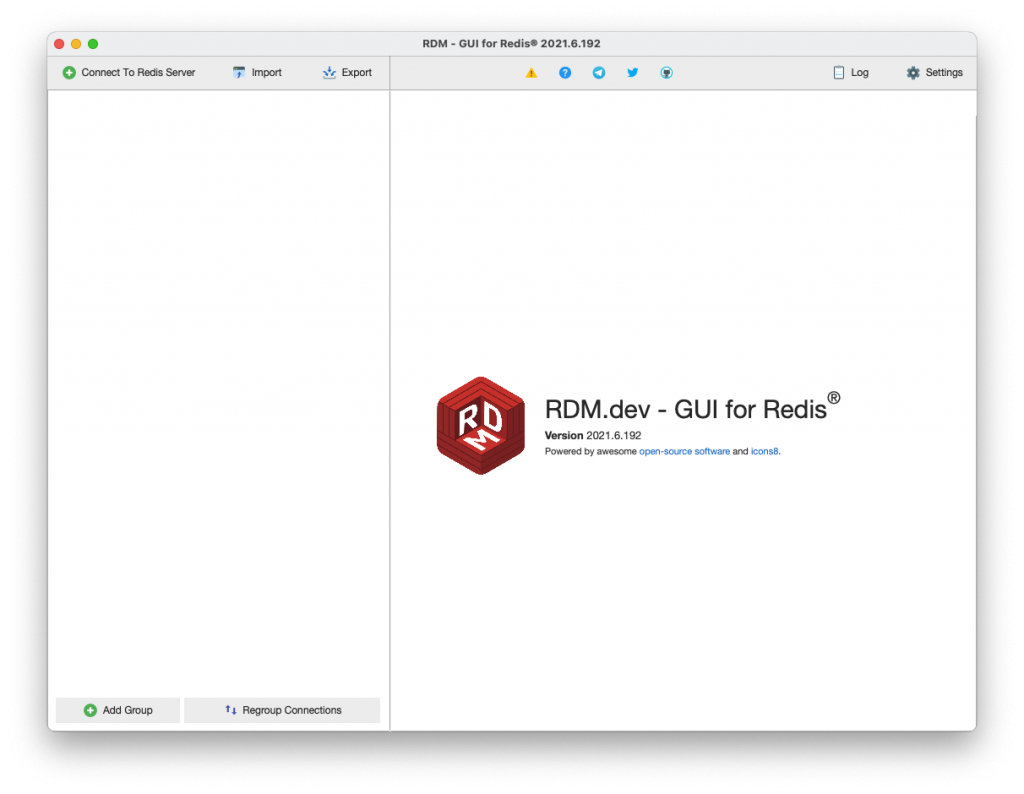Click Regroup Connections button
Screen dimensions: 1024x794
(x=282, y=710)
